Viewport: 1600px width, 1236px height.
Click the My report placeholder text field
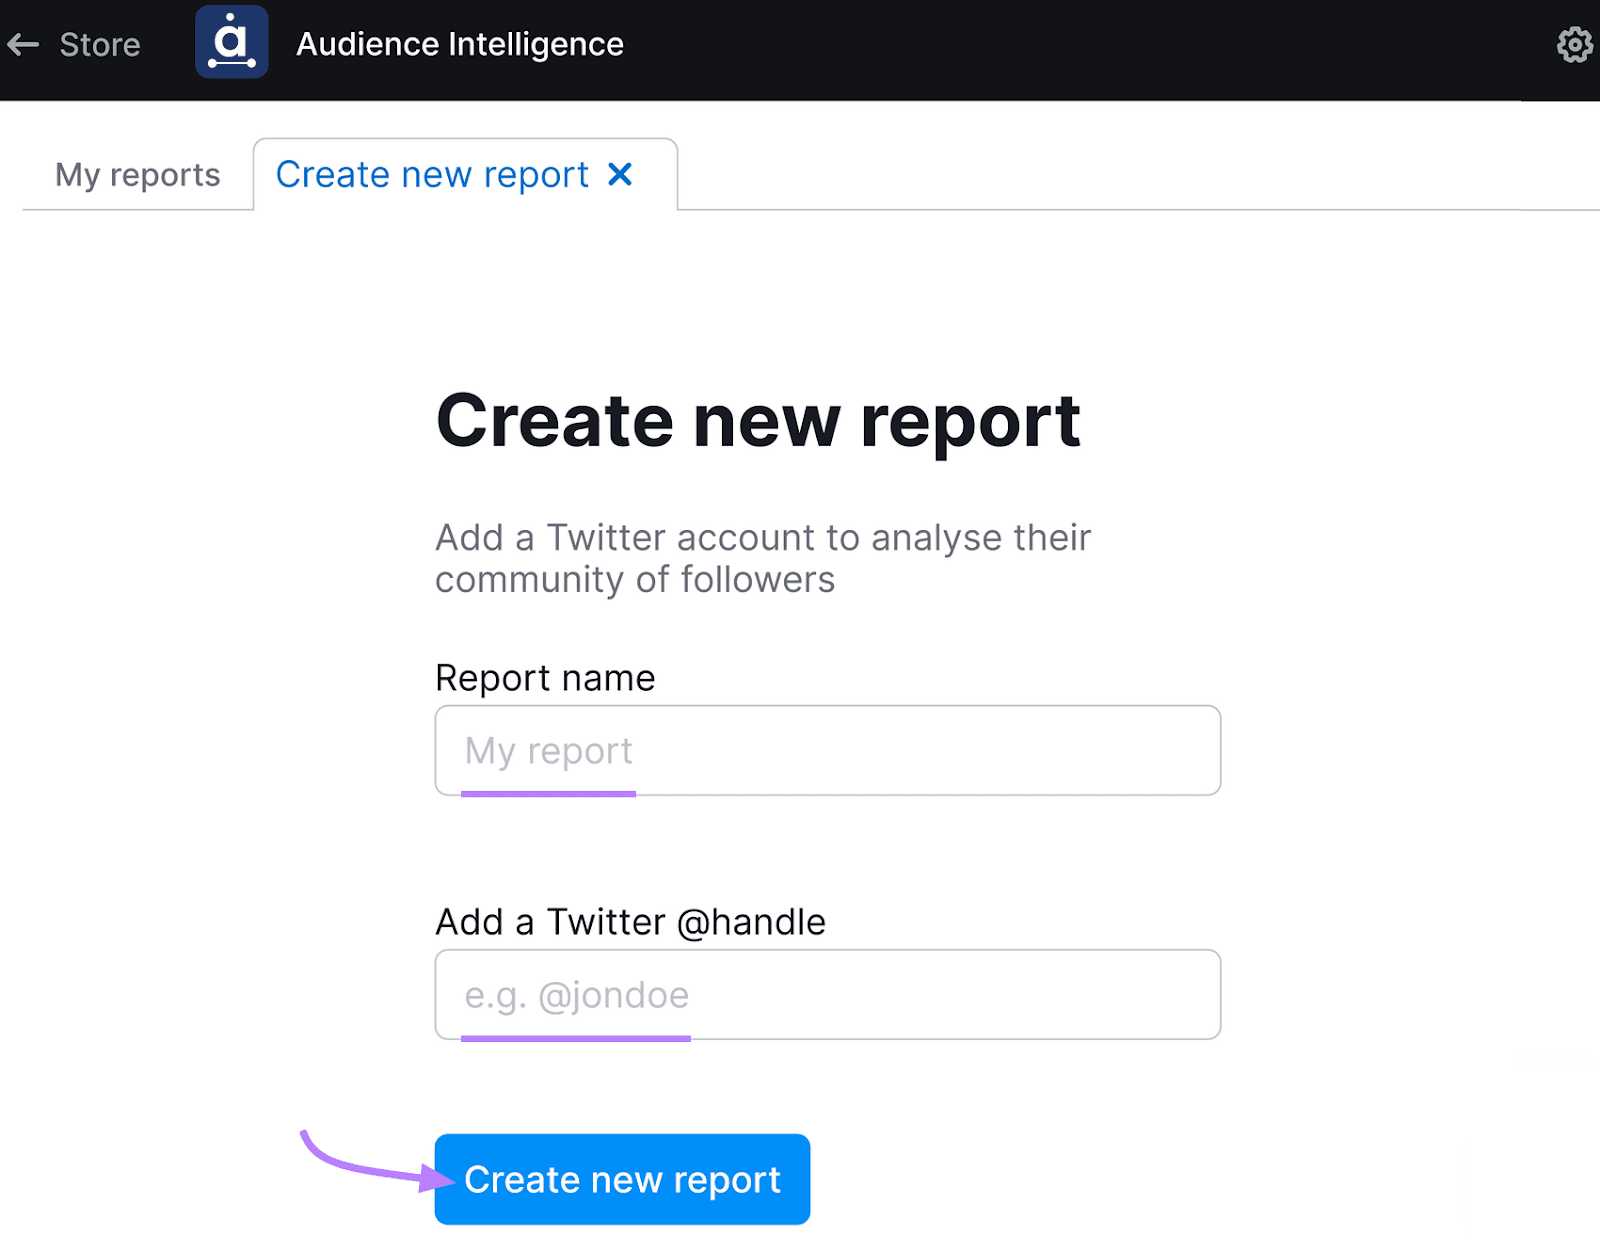(x=826, y=750)
